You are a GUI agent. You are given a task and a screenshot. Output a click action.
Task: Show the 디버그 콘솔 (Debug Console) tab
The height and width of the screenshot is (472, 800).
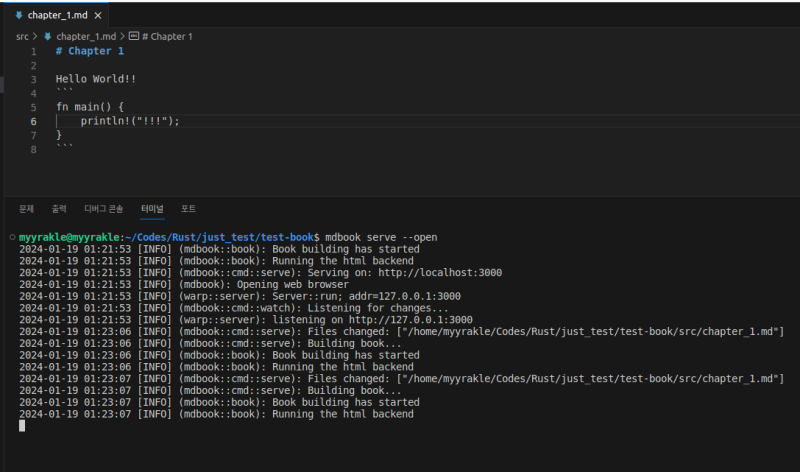coord(104,209)
